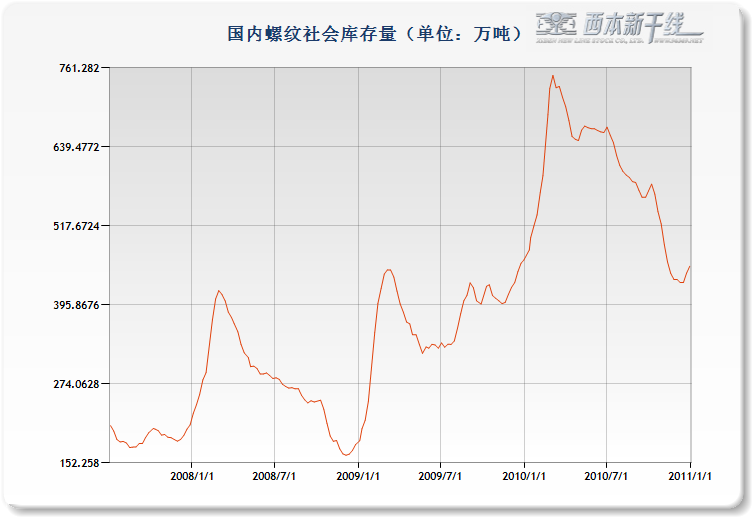Select the 2009/1/1 date label
The height and width of the screenshot is (517, 752).
click(x=358, y=477)
